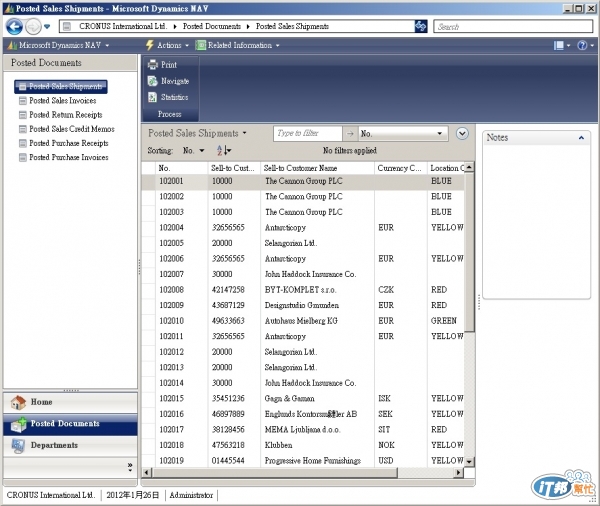
Task: Open the Related Information menu
Action: tap(238, 45)
